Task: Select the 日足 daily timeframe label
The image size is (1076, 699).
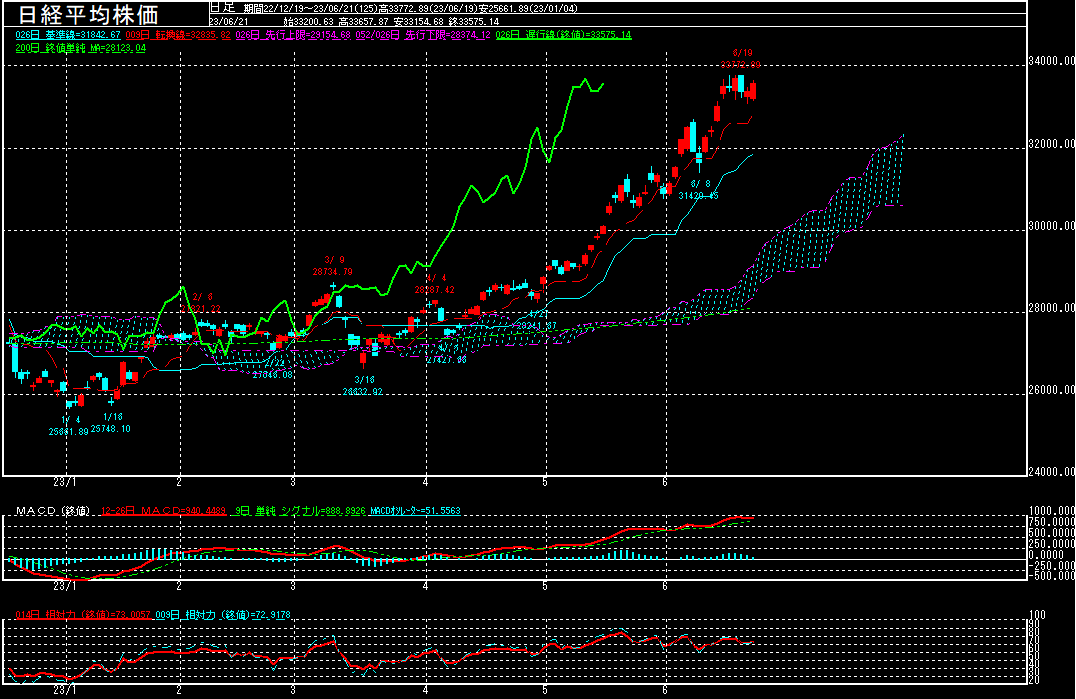Action: [x=222, y=8]
